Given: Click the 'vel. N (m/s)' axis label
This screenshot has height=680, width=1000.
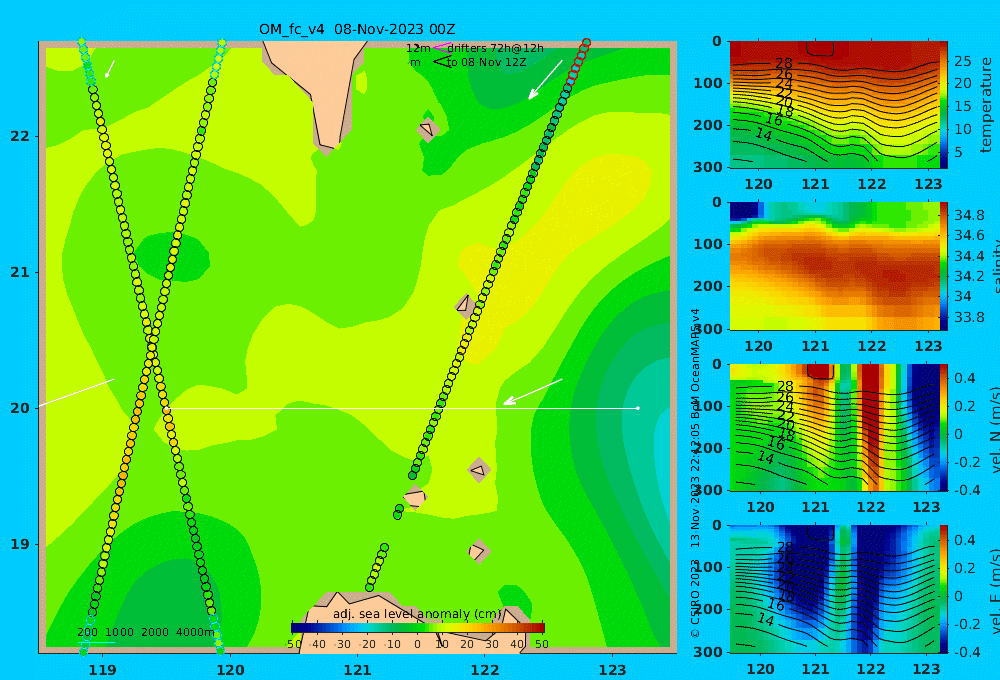Looking at the screenshot, I should (994, 429).
